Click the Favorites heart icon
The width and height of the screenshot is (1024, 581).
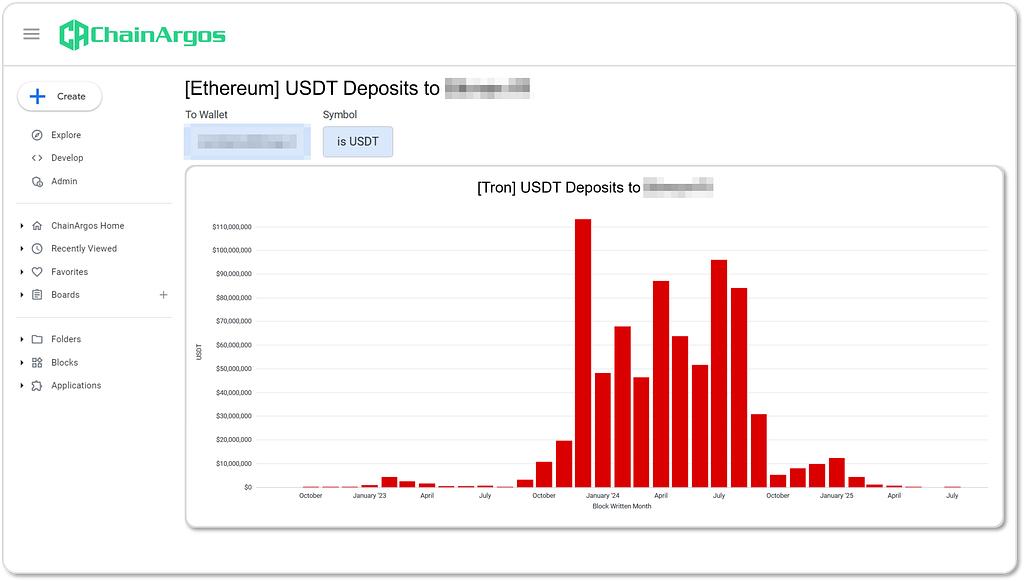tap(37, 272)
